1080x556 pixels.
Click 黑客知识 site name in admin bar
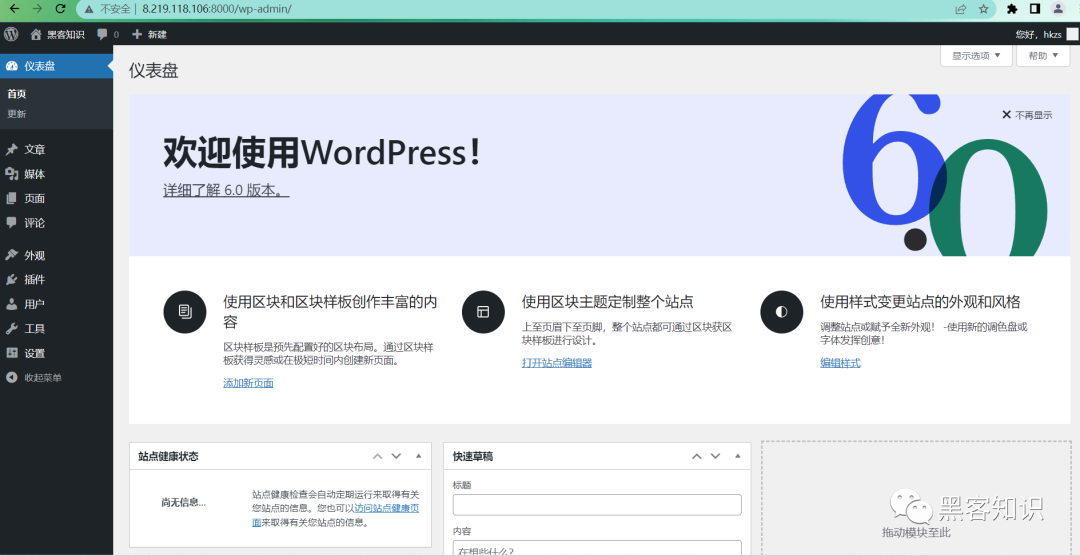pos(65,34)
